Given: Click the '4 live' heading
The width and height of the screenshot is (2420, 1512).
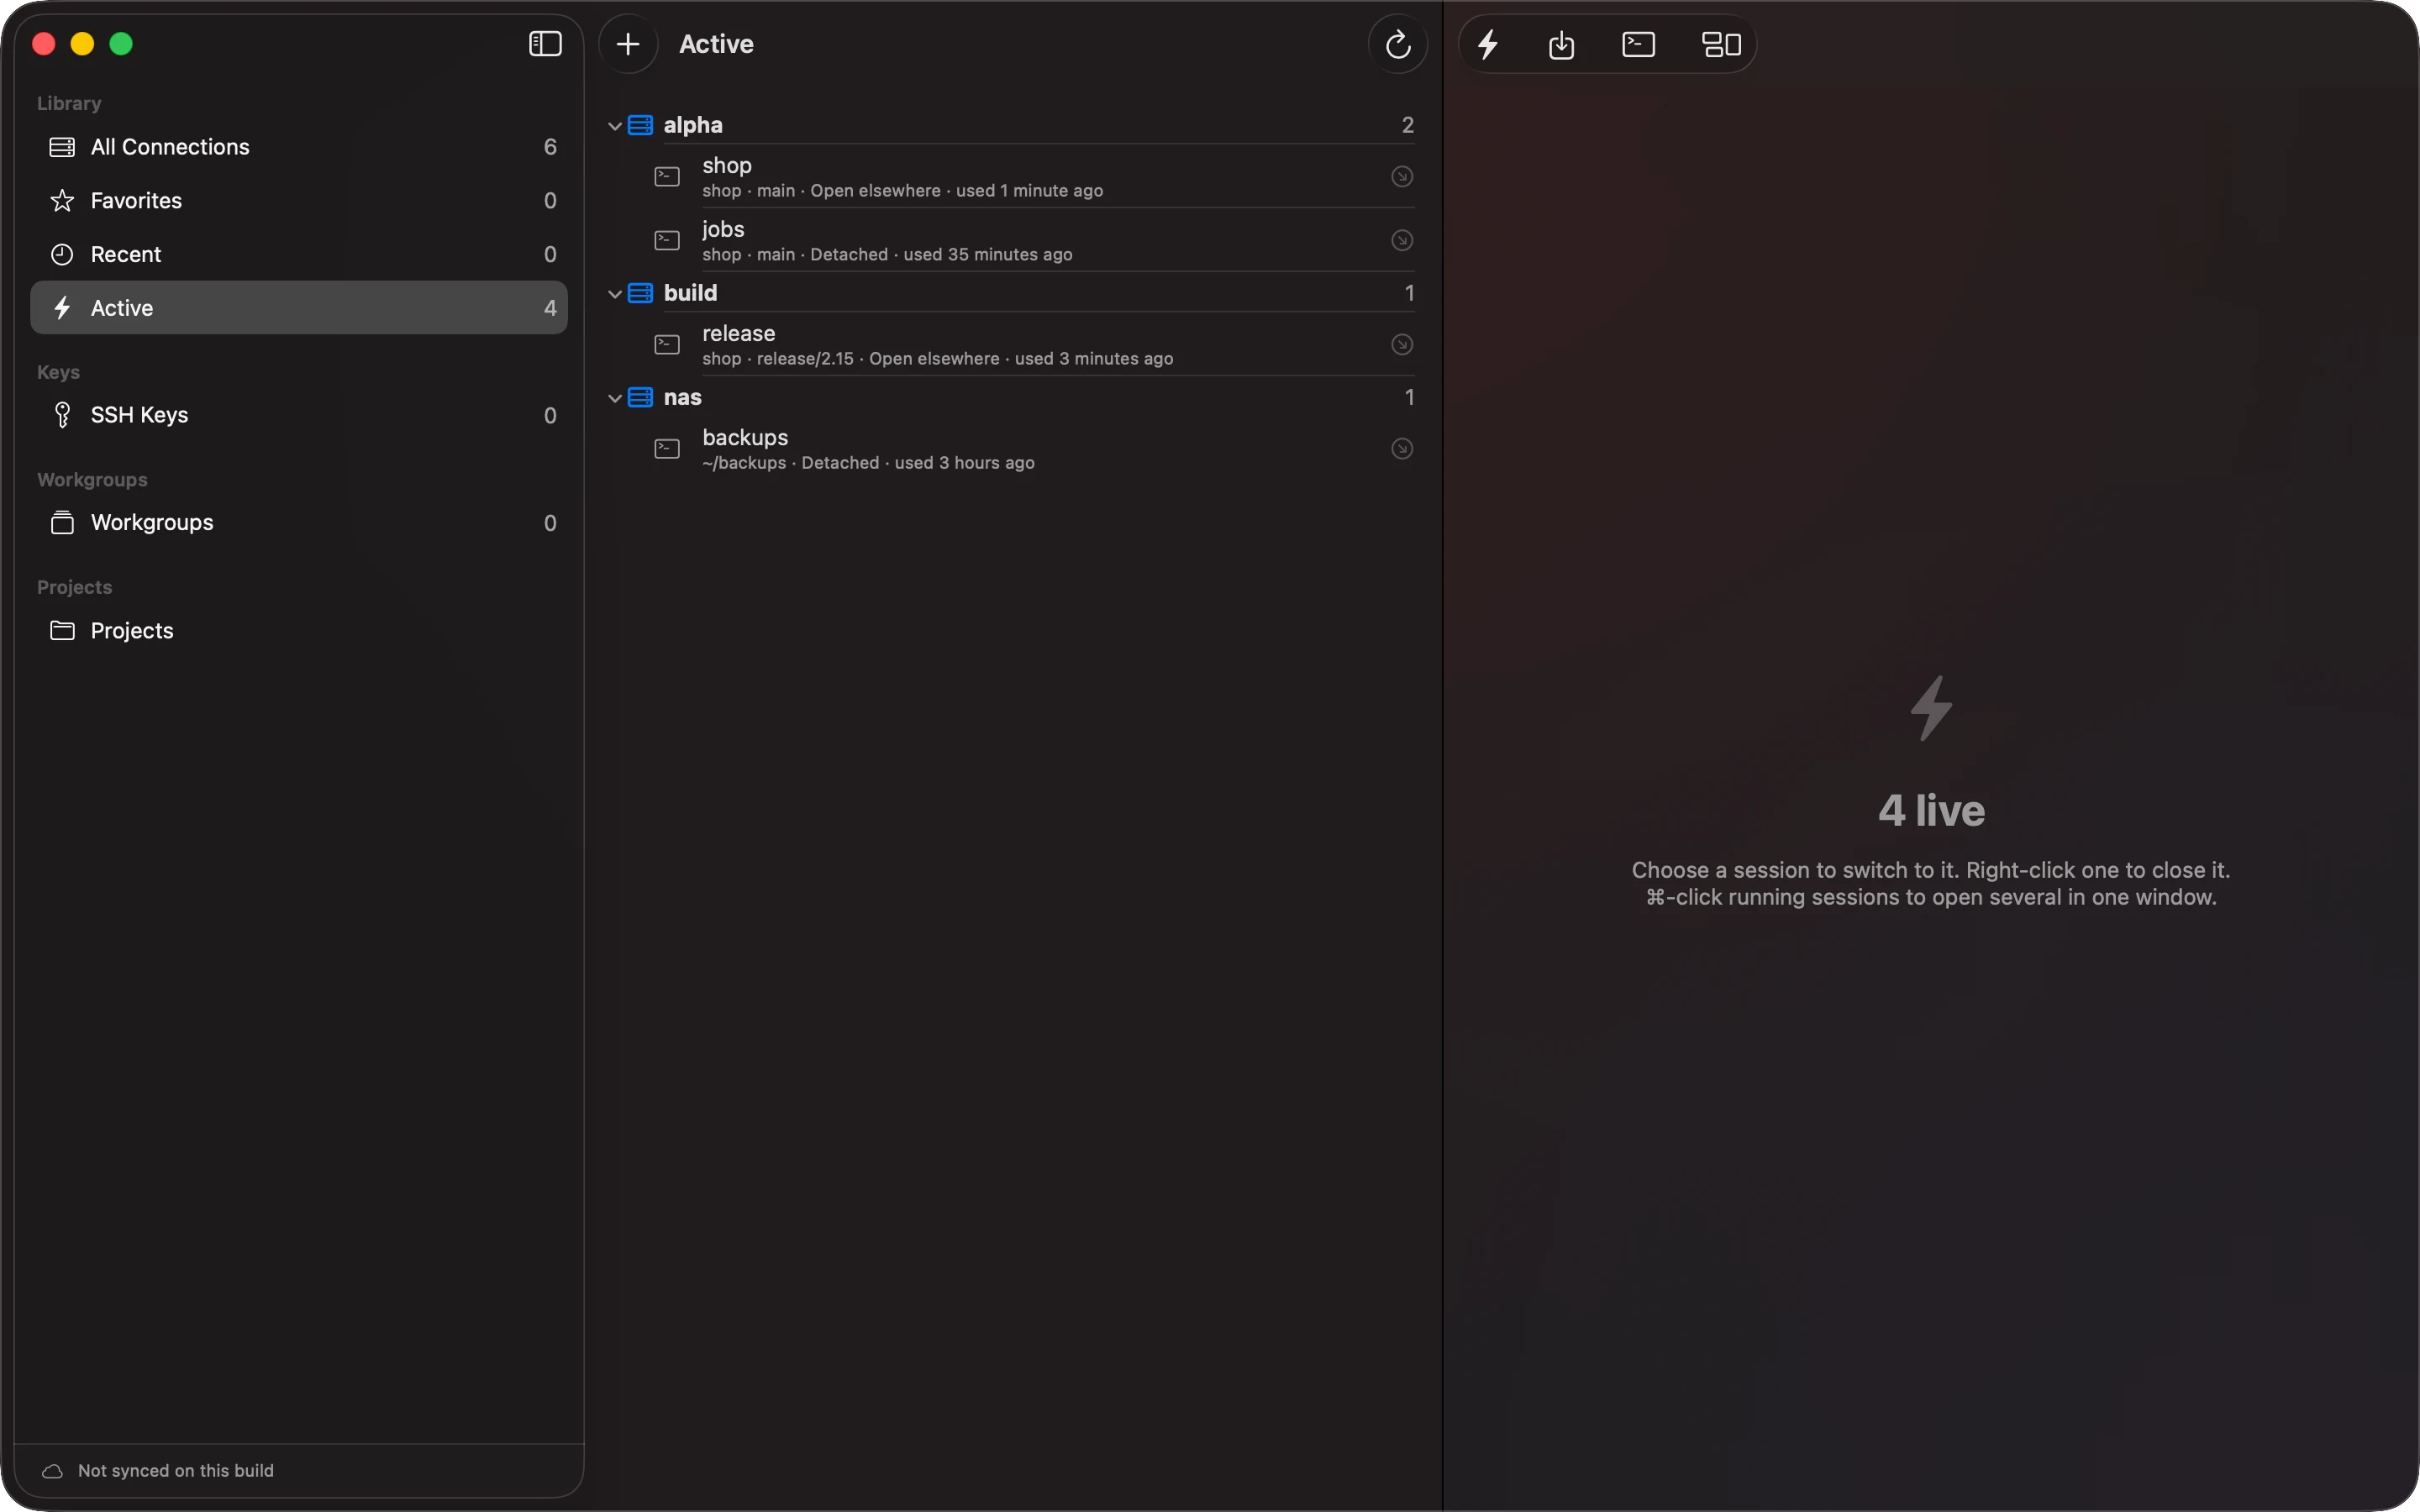Looking at the screenshot, I should pyautogui.click(x=1931, y=811).
